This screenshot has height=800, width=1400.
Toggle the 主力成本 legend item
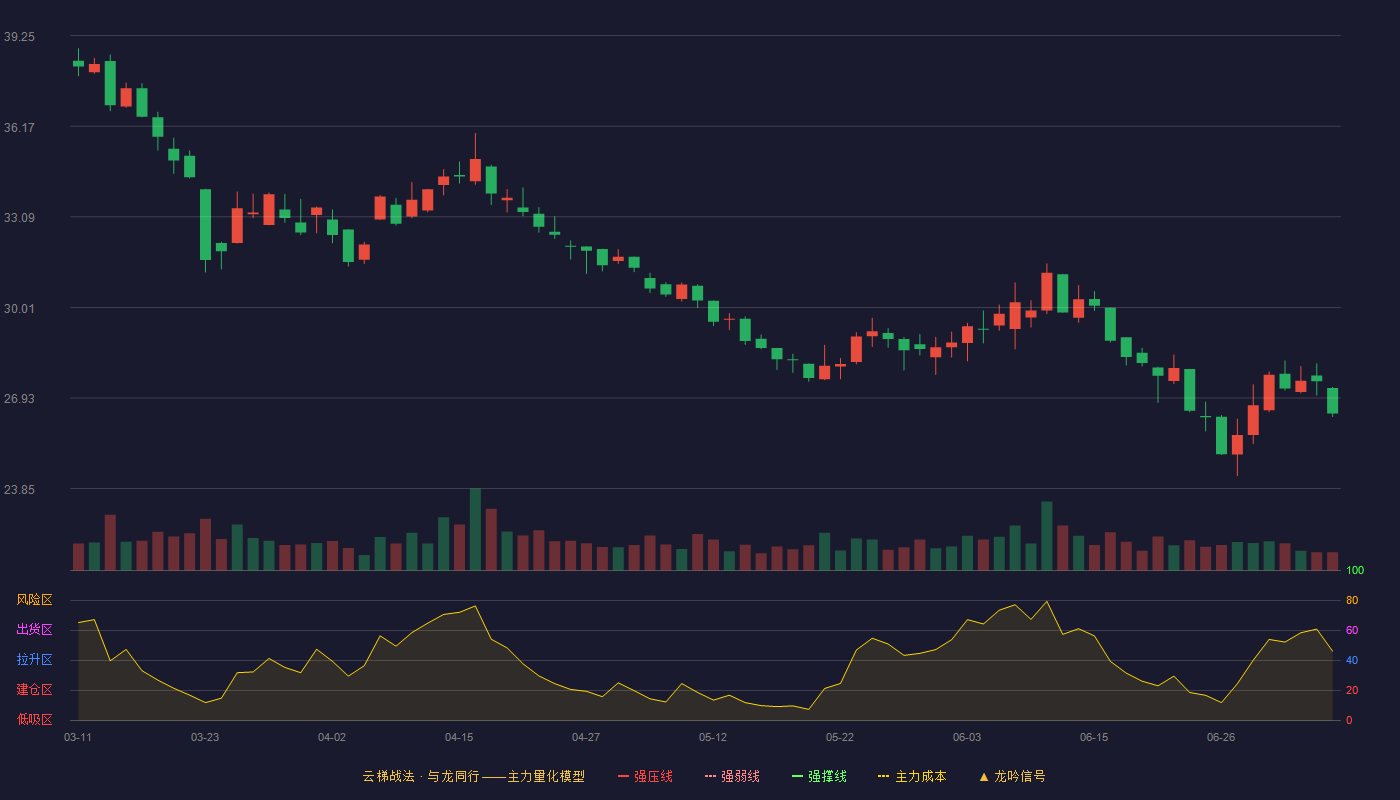point(912,776)
